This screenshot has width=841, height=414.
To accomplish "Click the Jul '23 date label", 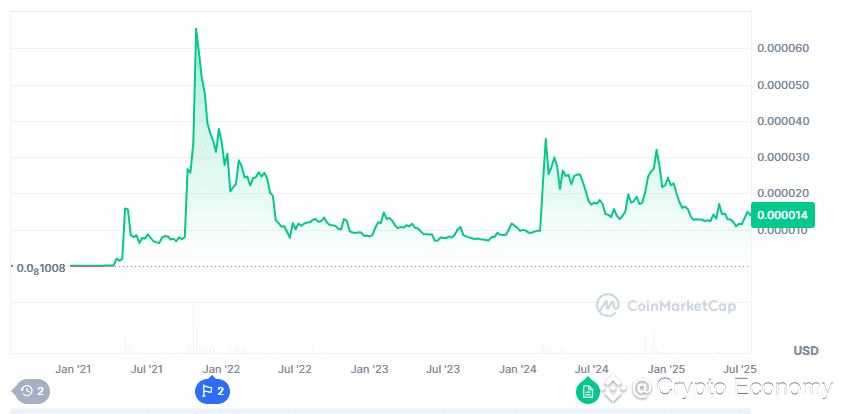I will [x=442, y=369].
